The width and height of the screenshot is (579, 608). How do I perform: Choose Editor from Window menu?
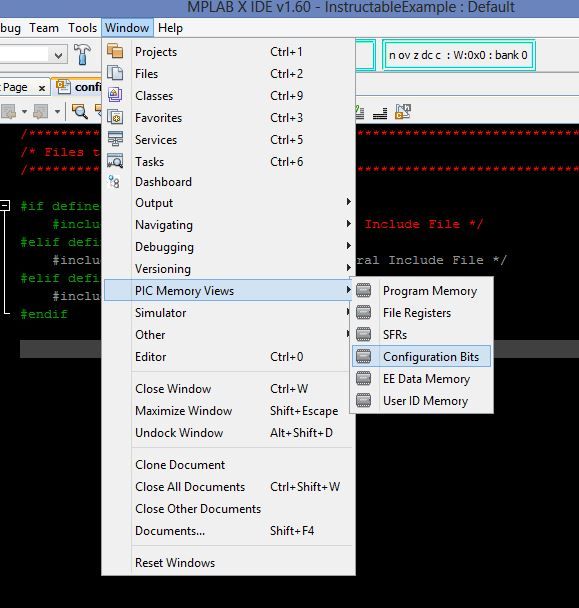pyautogui.click(x=229, y=356)
